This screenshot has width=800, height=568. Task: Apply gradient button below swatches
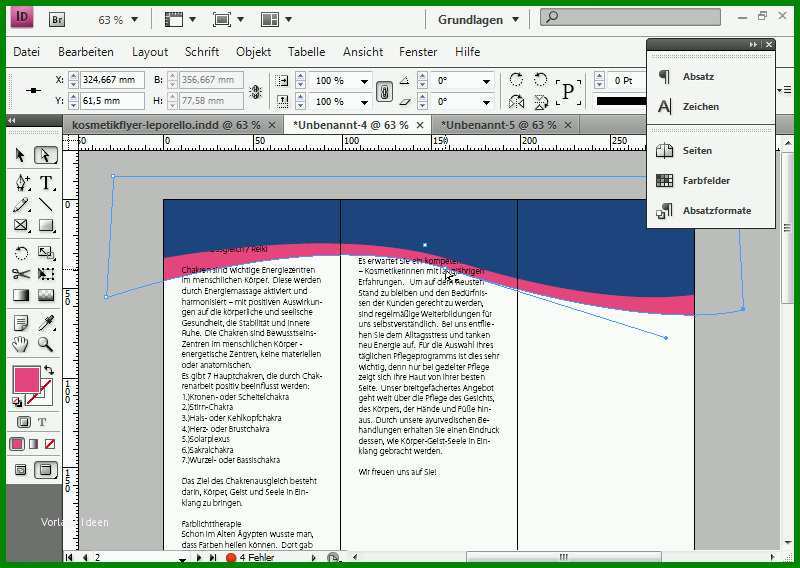[x=34, y=444]
